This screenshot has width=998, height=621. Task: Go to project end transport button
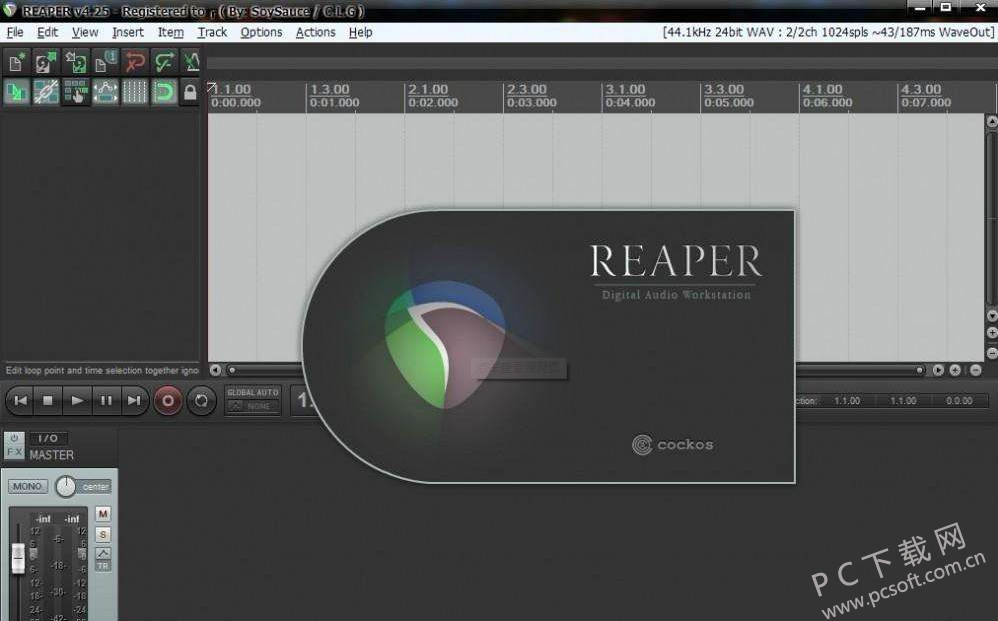pyautogui.click(x=134, y=400)
